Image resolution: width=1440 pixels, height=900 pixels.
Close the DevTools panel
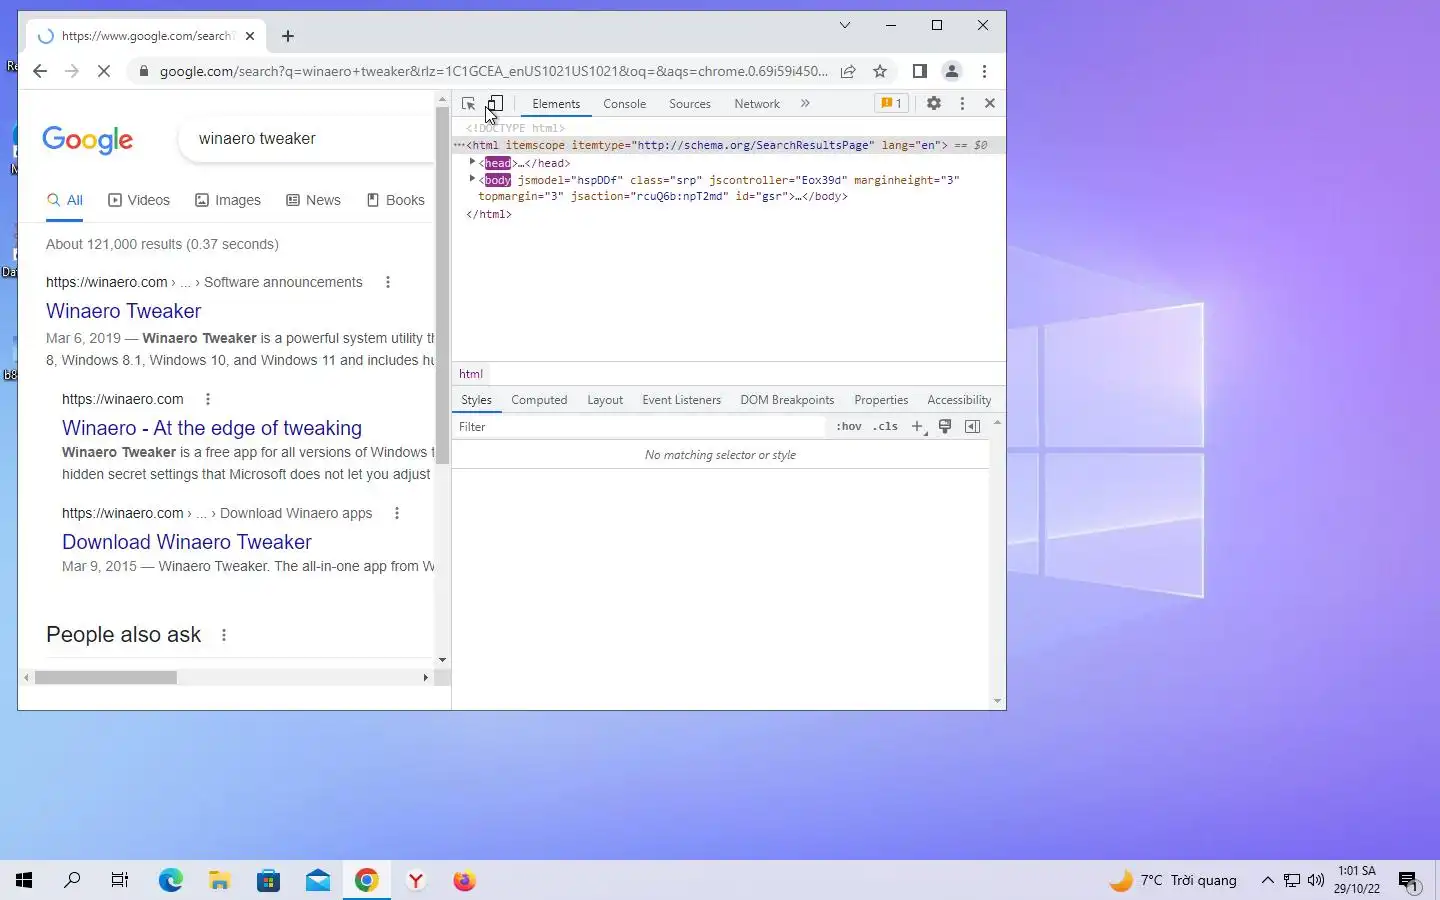[x=990, y=103]
